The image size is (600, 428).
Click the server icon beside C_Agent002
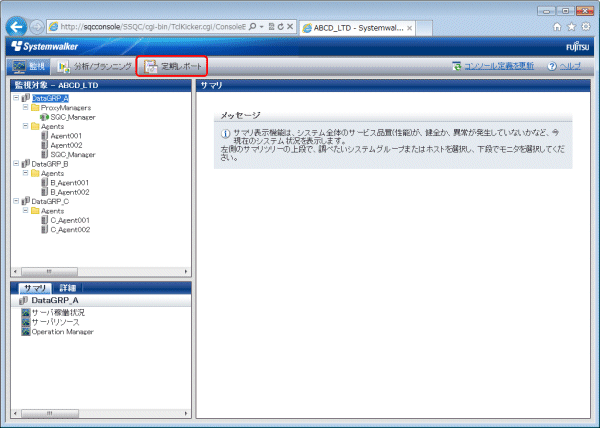tap(45, 229)
